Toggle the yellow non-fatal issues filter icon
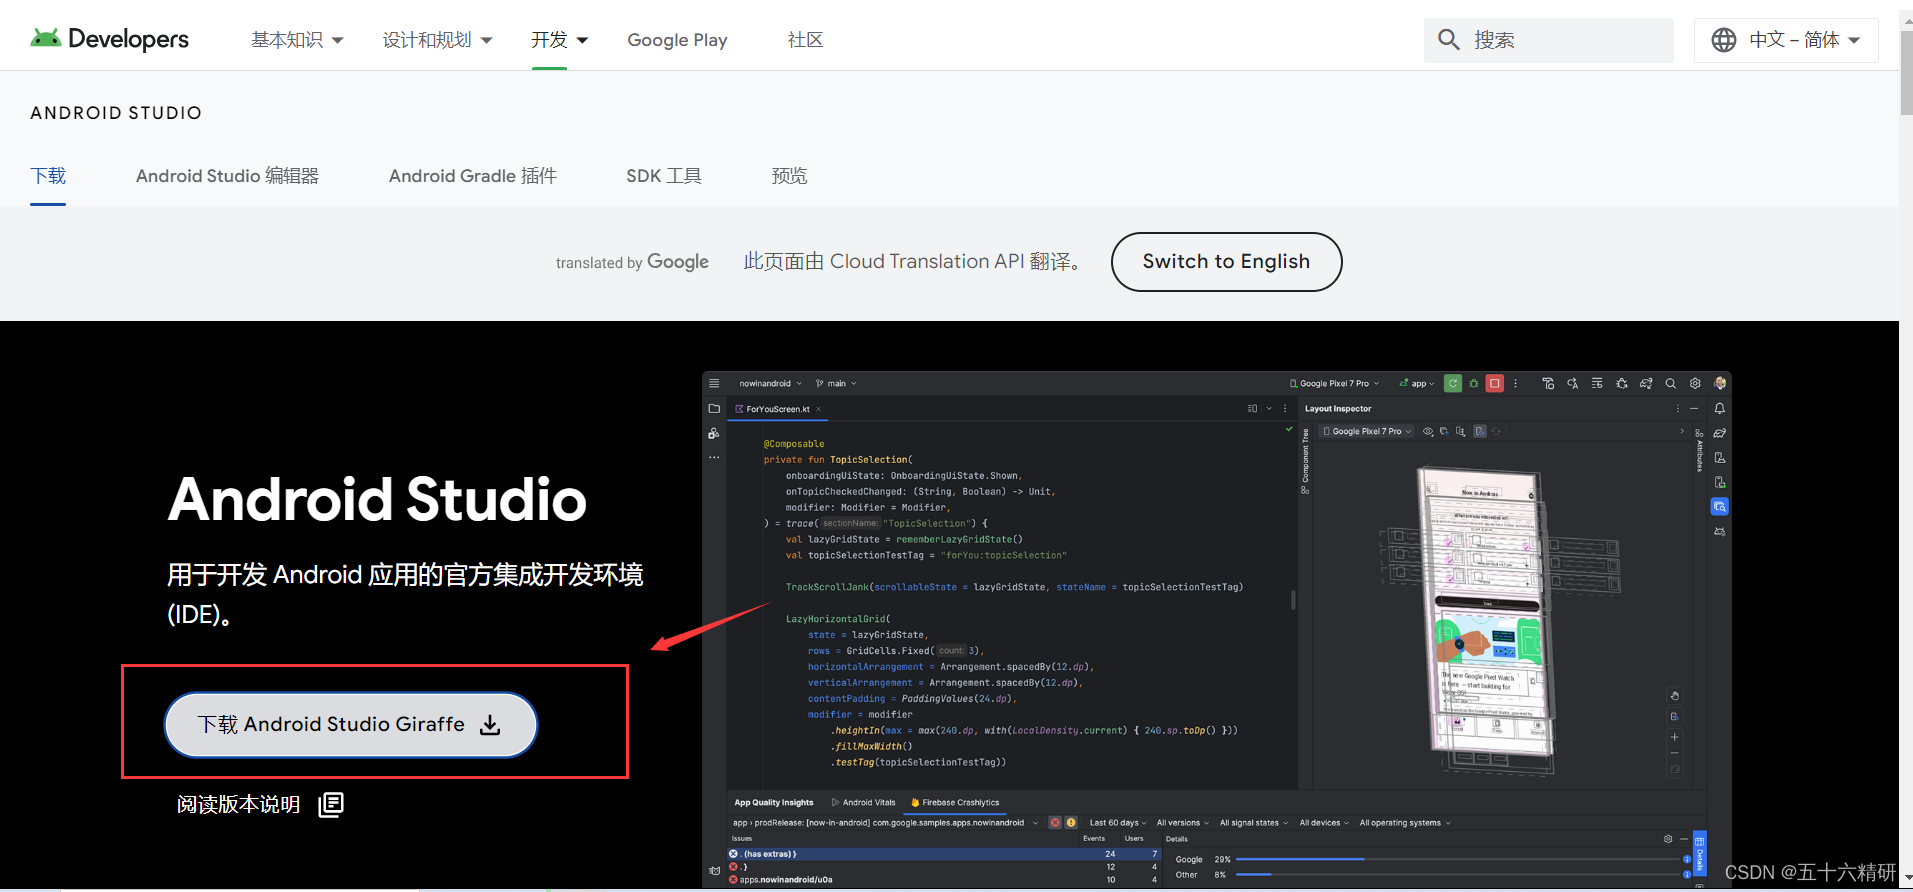Screen dimensions: 1913x892 (1071, 822)
